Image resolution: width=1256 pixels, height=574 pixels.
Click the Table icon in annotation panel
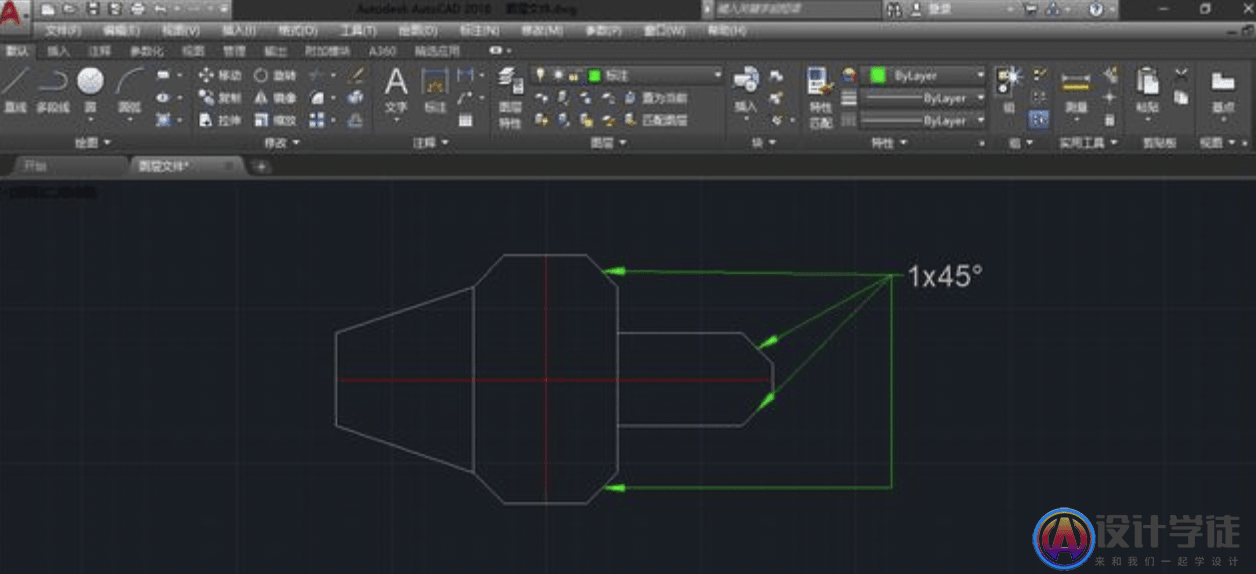click(465, 120)
